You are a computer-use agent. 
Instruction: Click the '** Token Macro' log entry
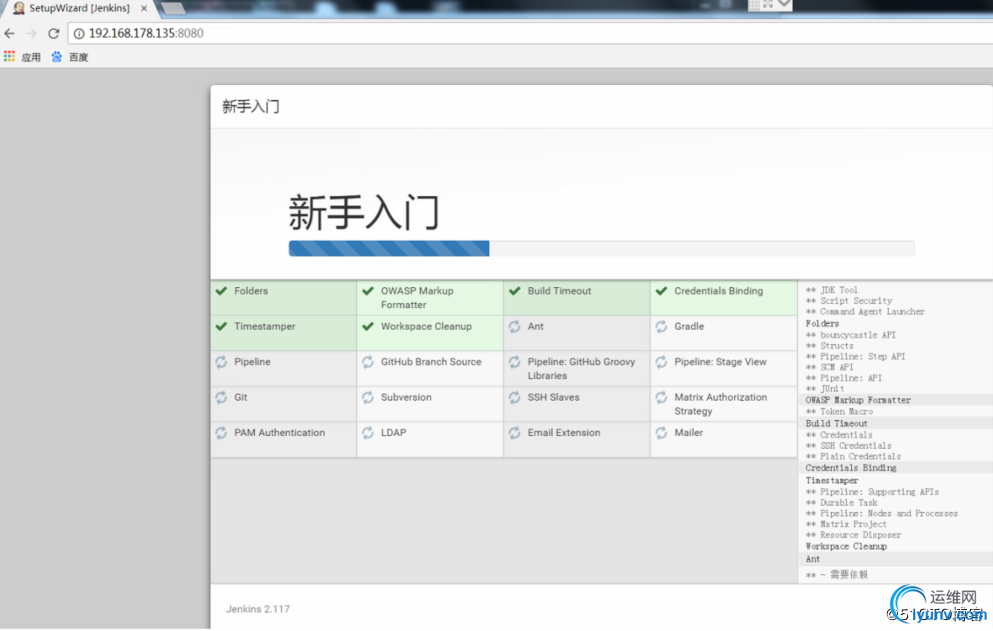[839, 411]
